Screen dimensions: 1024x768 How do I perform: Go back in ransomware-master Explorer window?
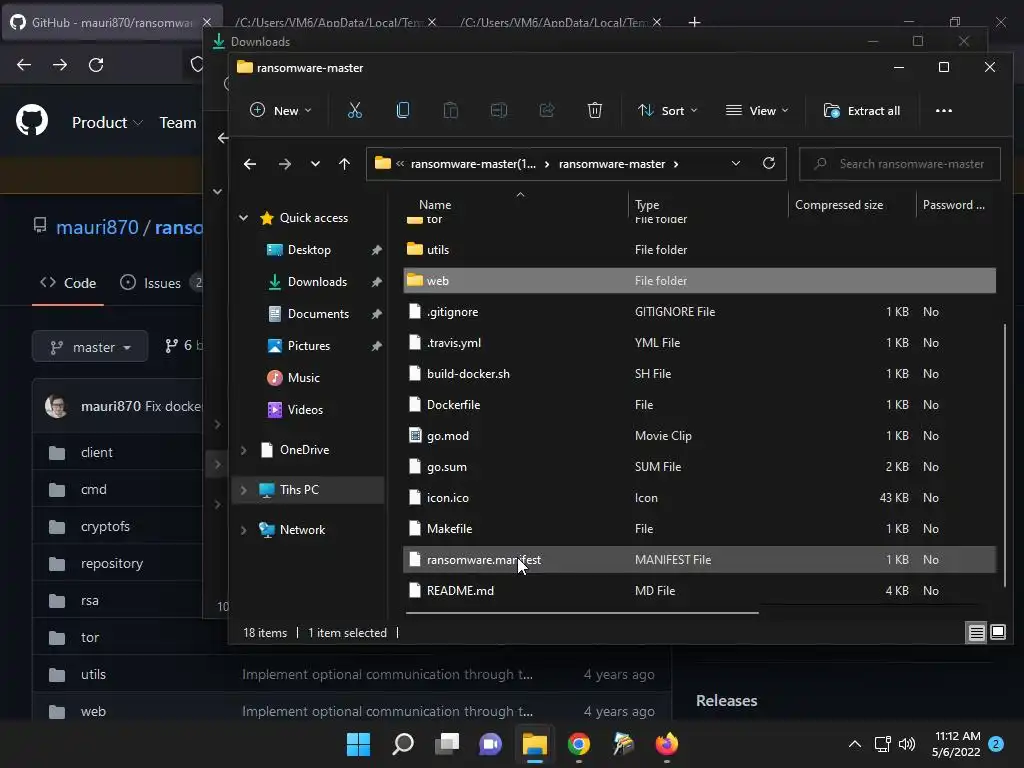coord(249,164)
